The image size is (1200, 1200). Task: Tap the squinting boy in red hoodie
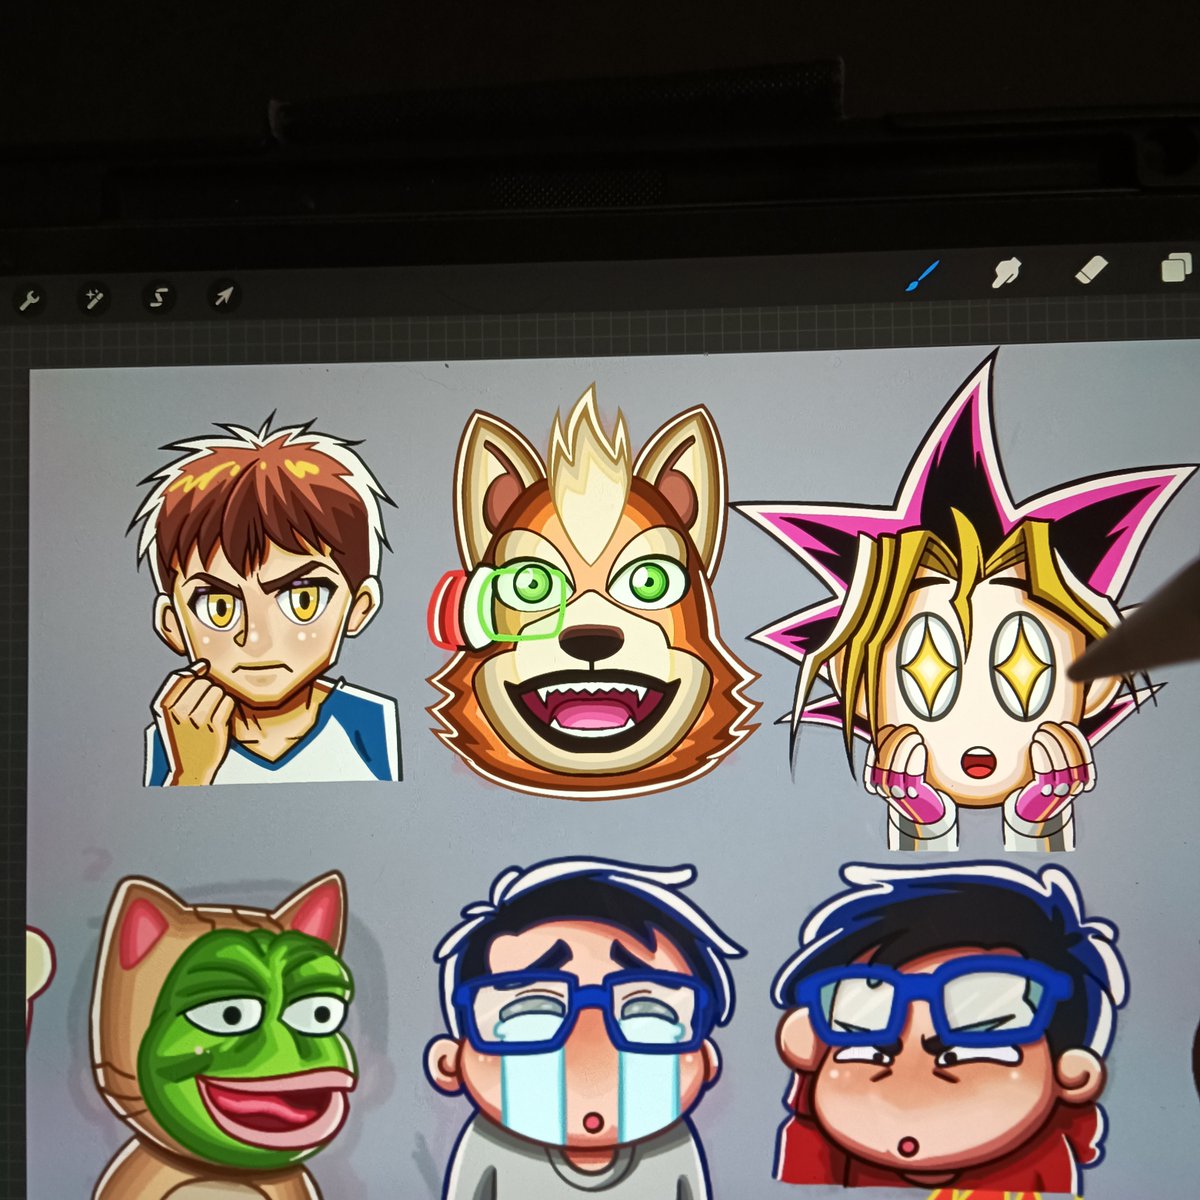950,1030
